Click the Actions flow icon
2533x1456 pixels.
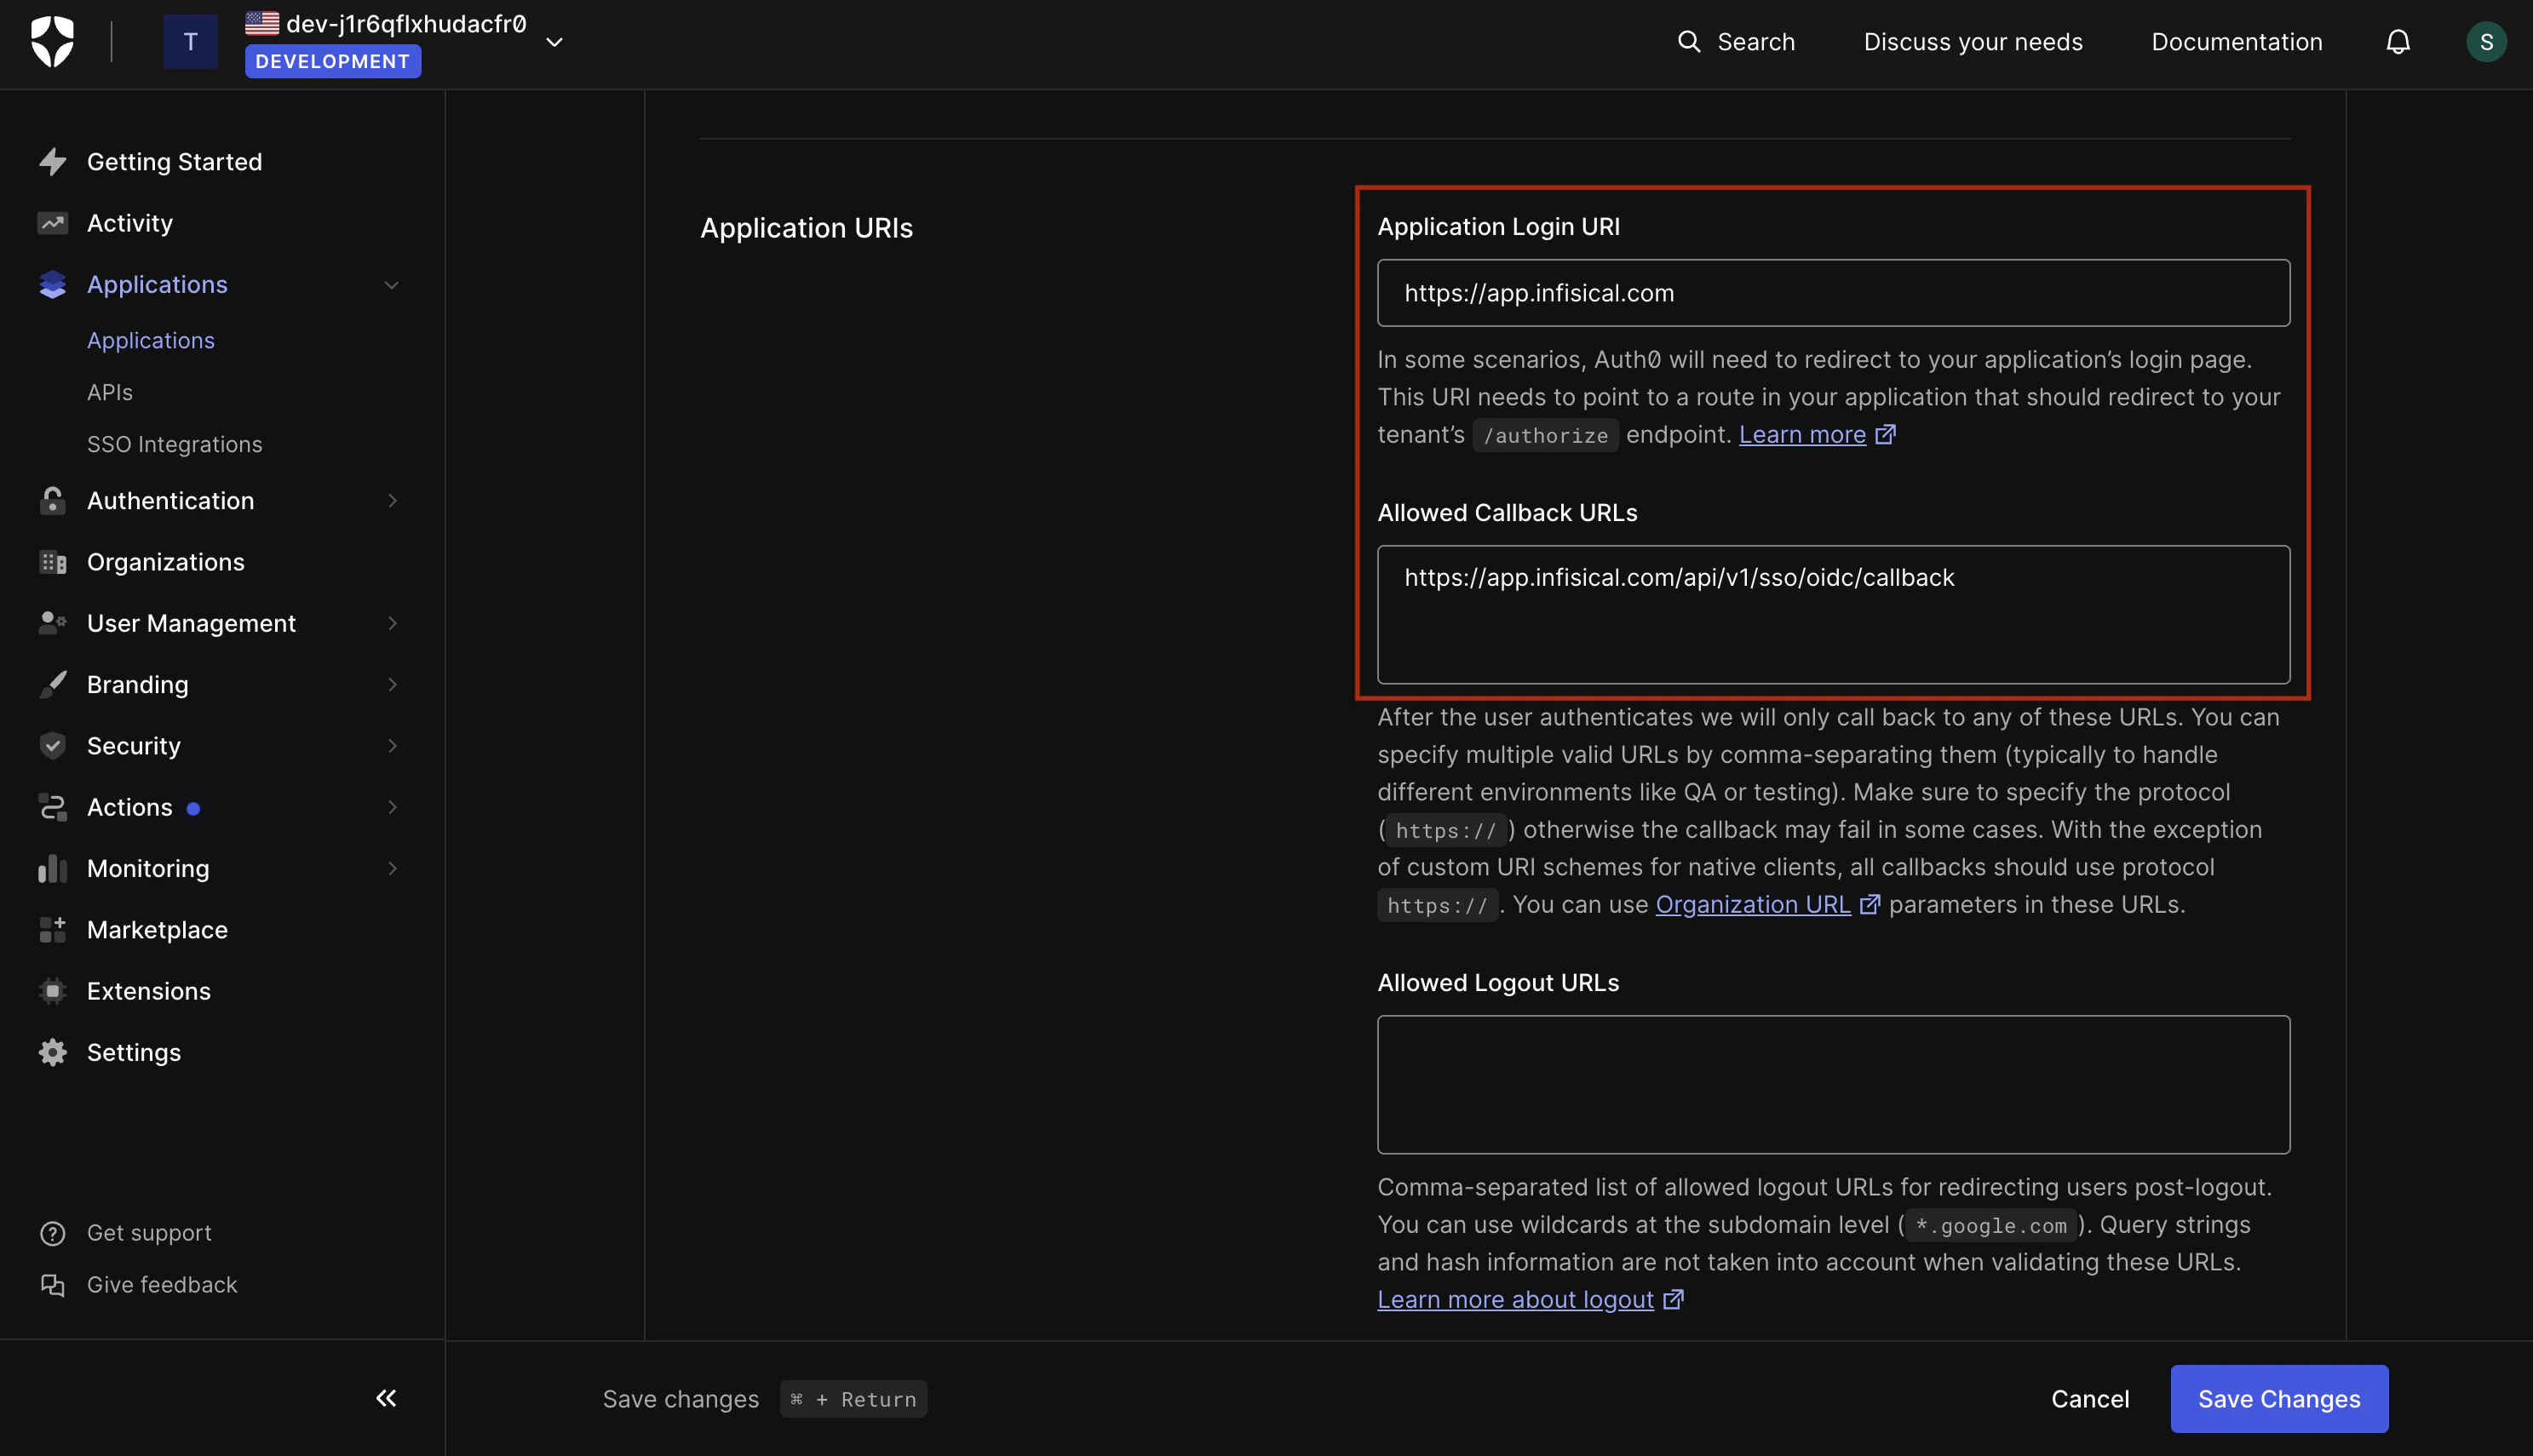point(52,807)
